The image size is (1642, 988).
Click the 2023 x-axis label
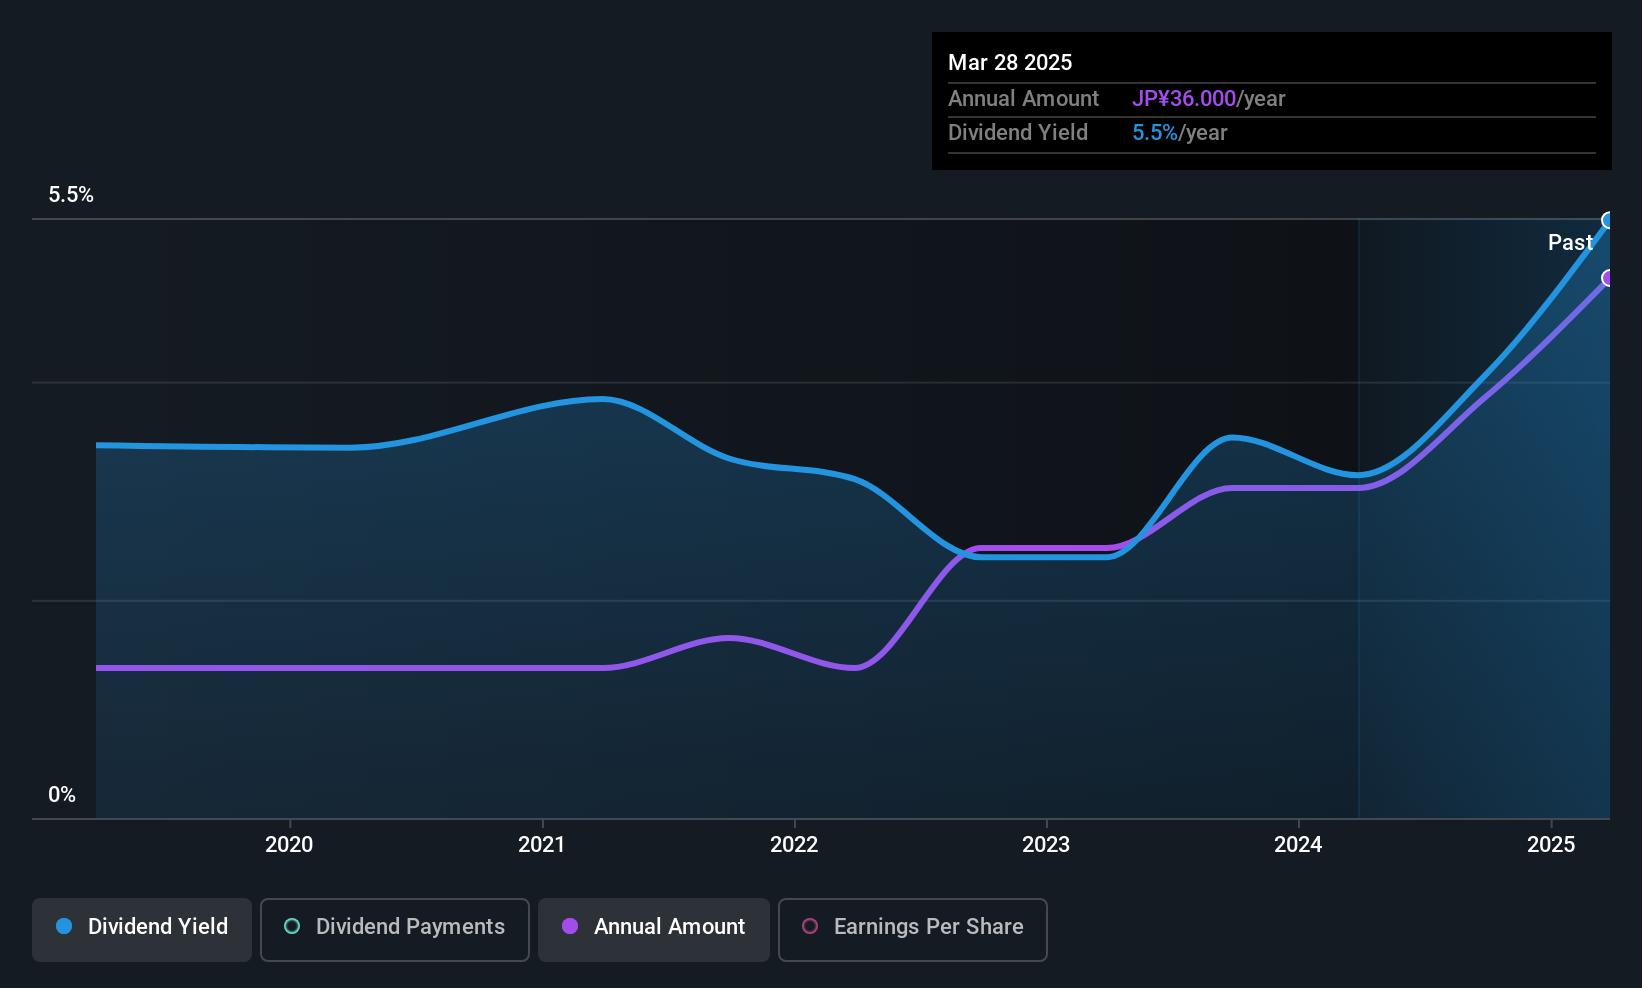(x=1046, y=845)
